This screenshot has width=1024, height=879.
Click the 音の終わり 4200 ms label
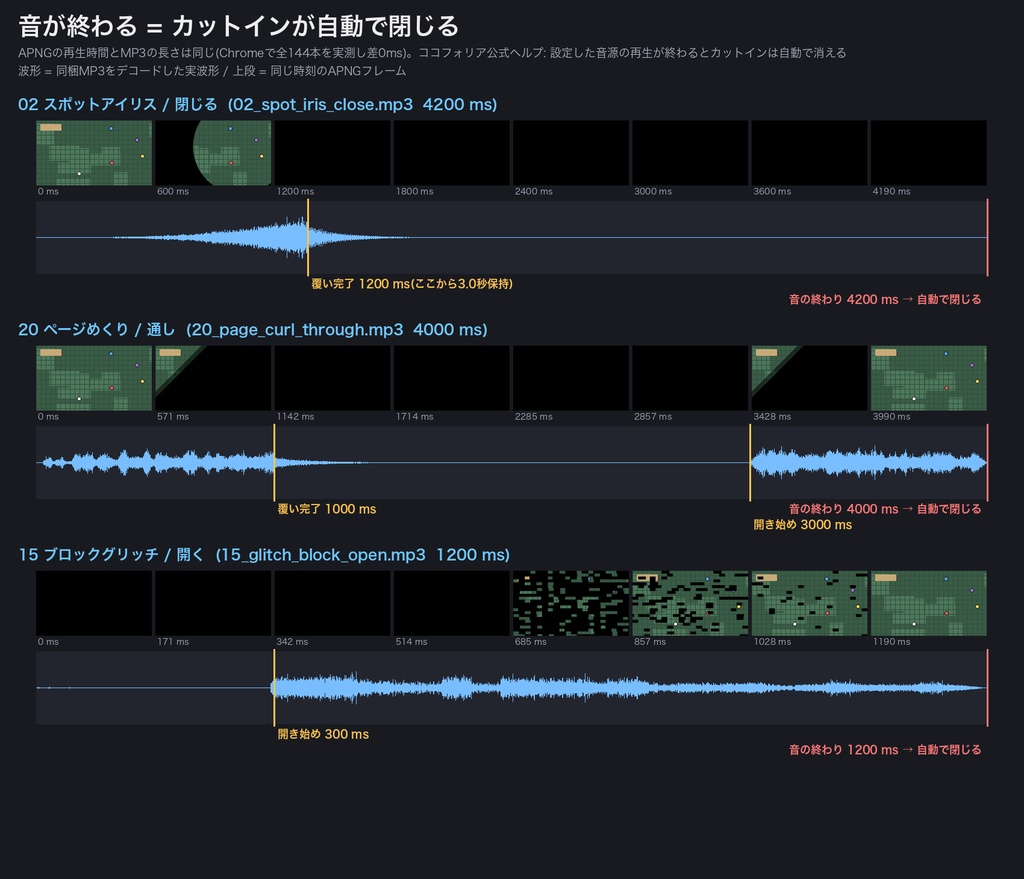(885, 300)
